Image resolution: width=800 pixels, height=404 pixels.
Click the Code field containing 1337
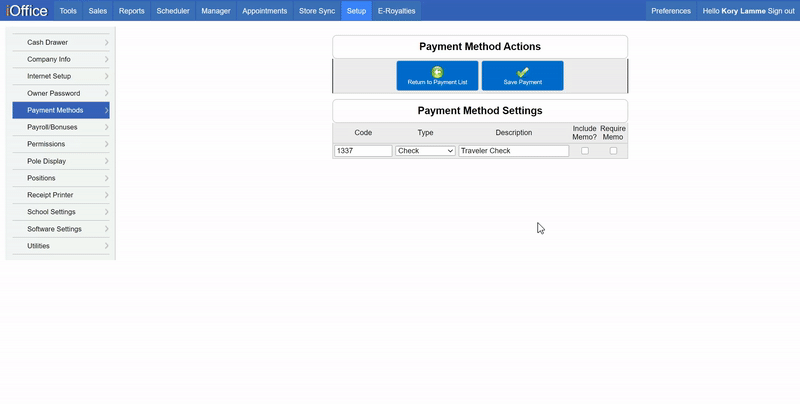tap(363, 151)
